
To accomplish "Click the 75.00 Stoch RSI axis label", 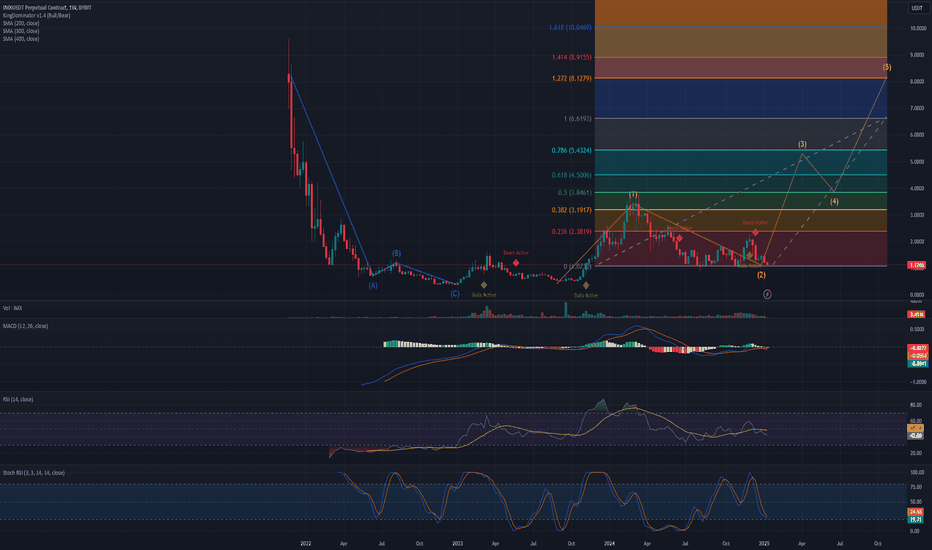I will (x=916, y=486).
